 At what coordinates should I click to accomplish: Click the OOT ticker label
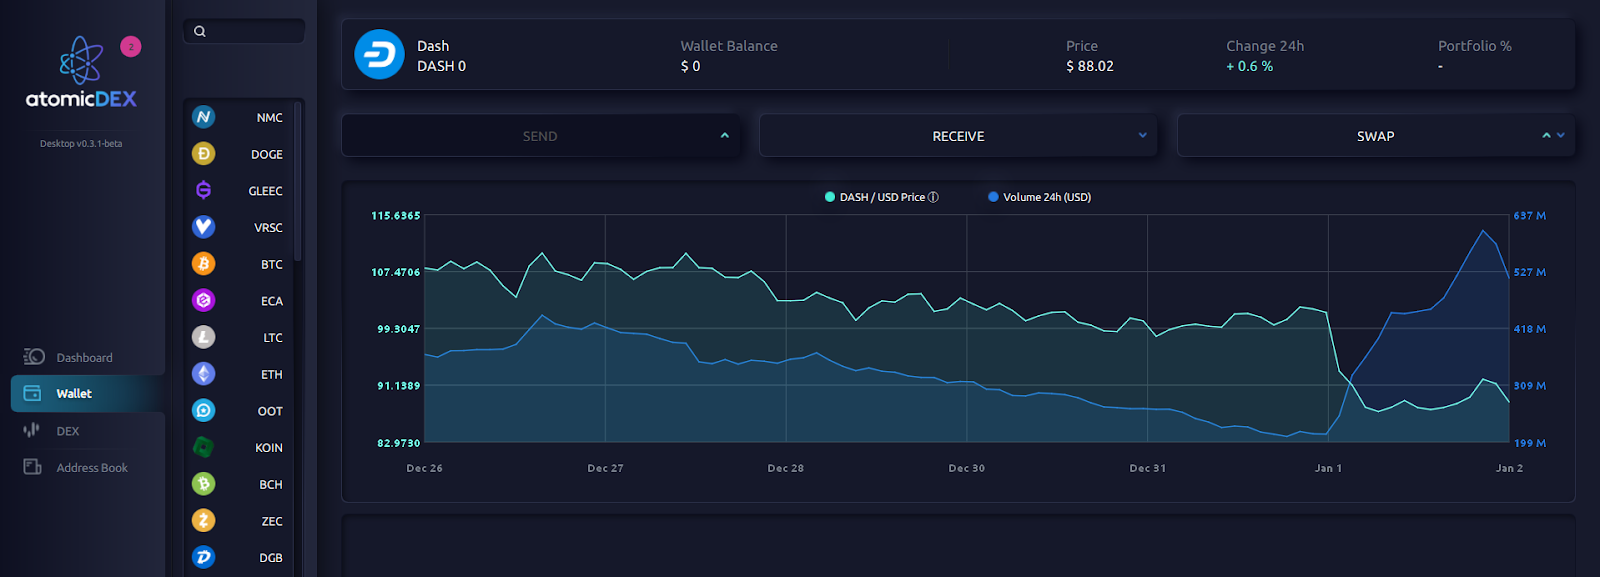point(270,410)
